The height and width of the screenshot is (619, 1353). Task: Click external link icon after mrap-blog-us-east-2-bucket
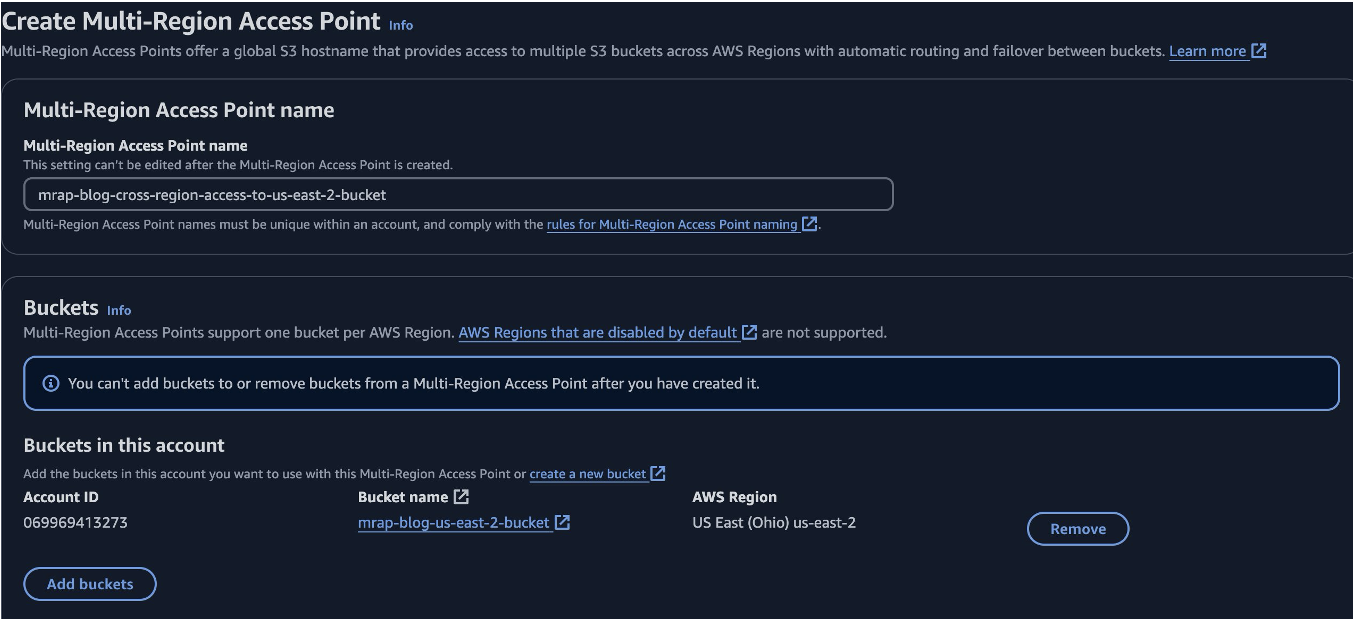point(562,522)
